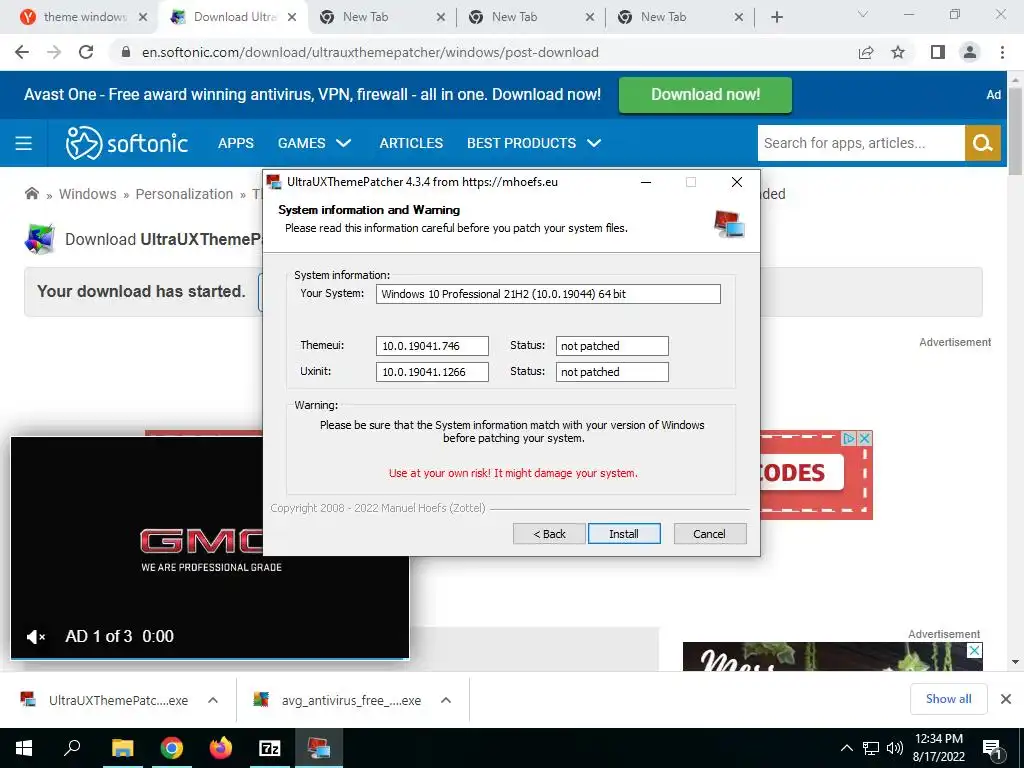Click the browser back arrow

[22, 52]
